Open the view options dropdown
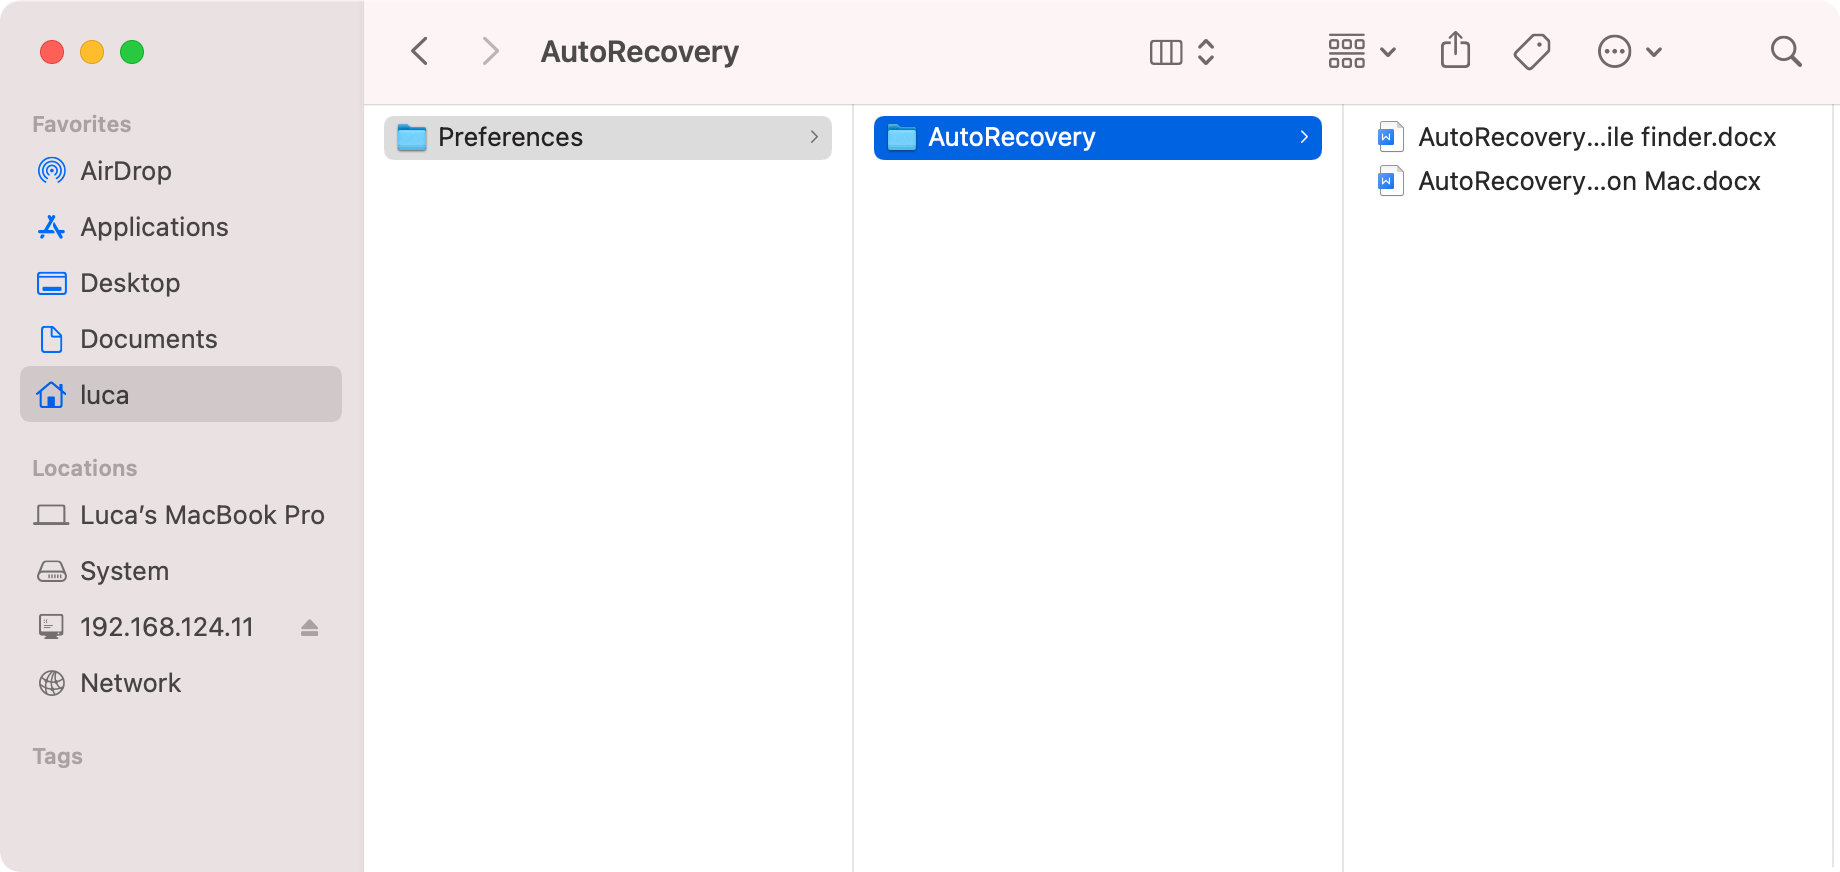This screenshot has width=1840, height=872. 1183,51
